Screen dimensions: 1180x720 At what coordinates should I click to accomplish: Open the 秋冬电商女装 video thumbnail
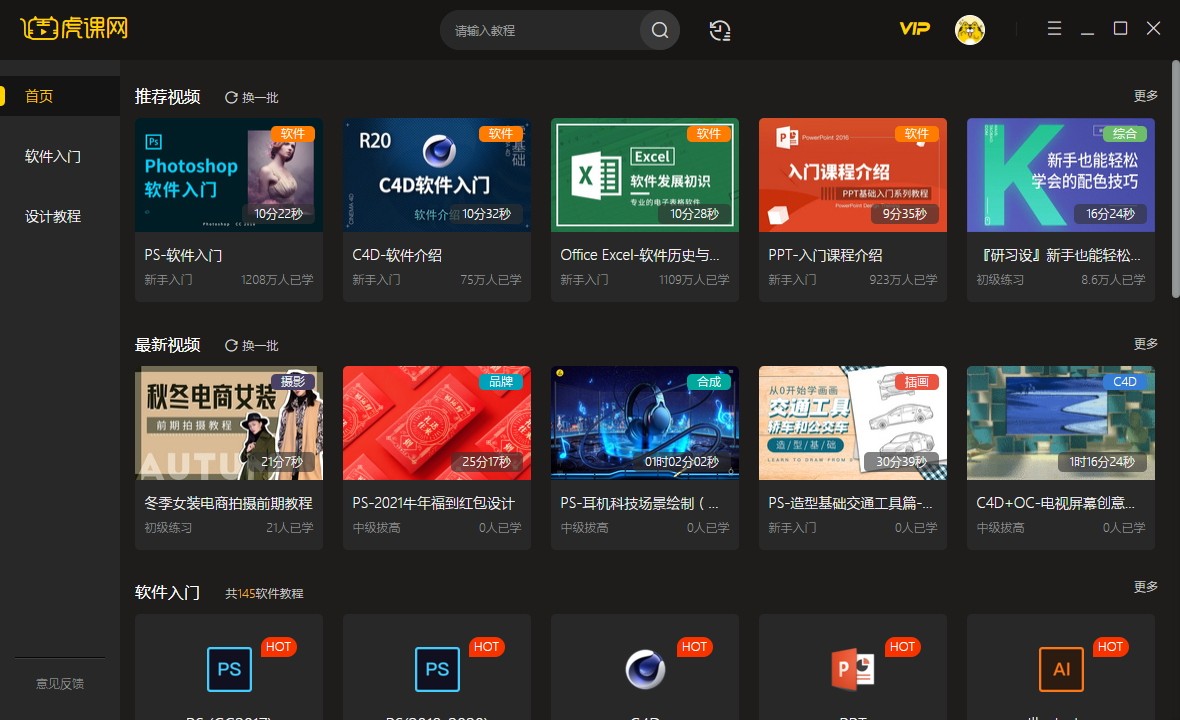pyautogui.click(x=229, y=423)
